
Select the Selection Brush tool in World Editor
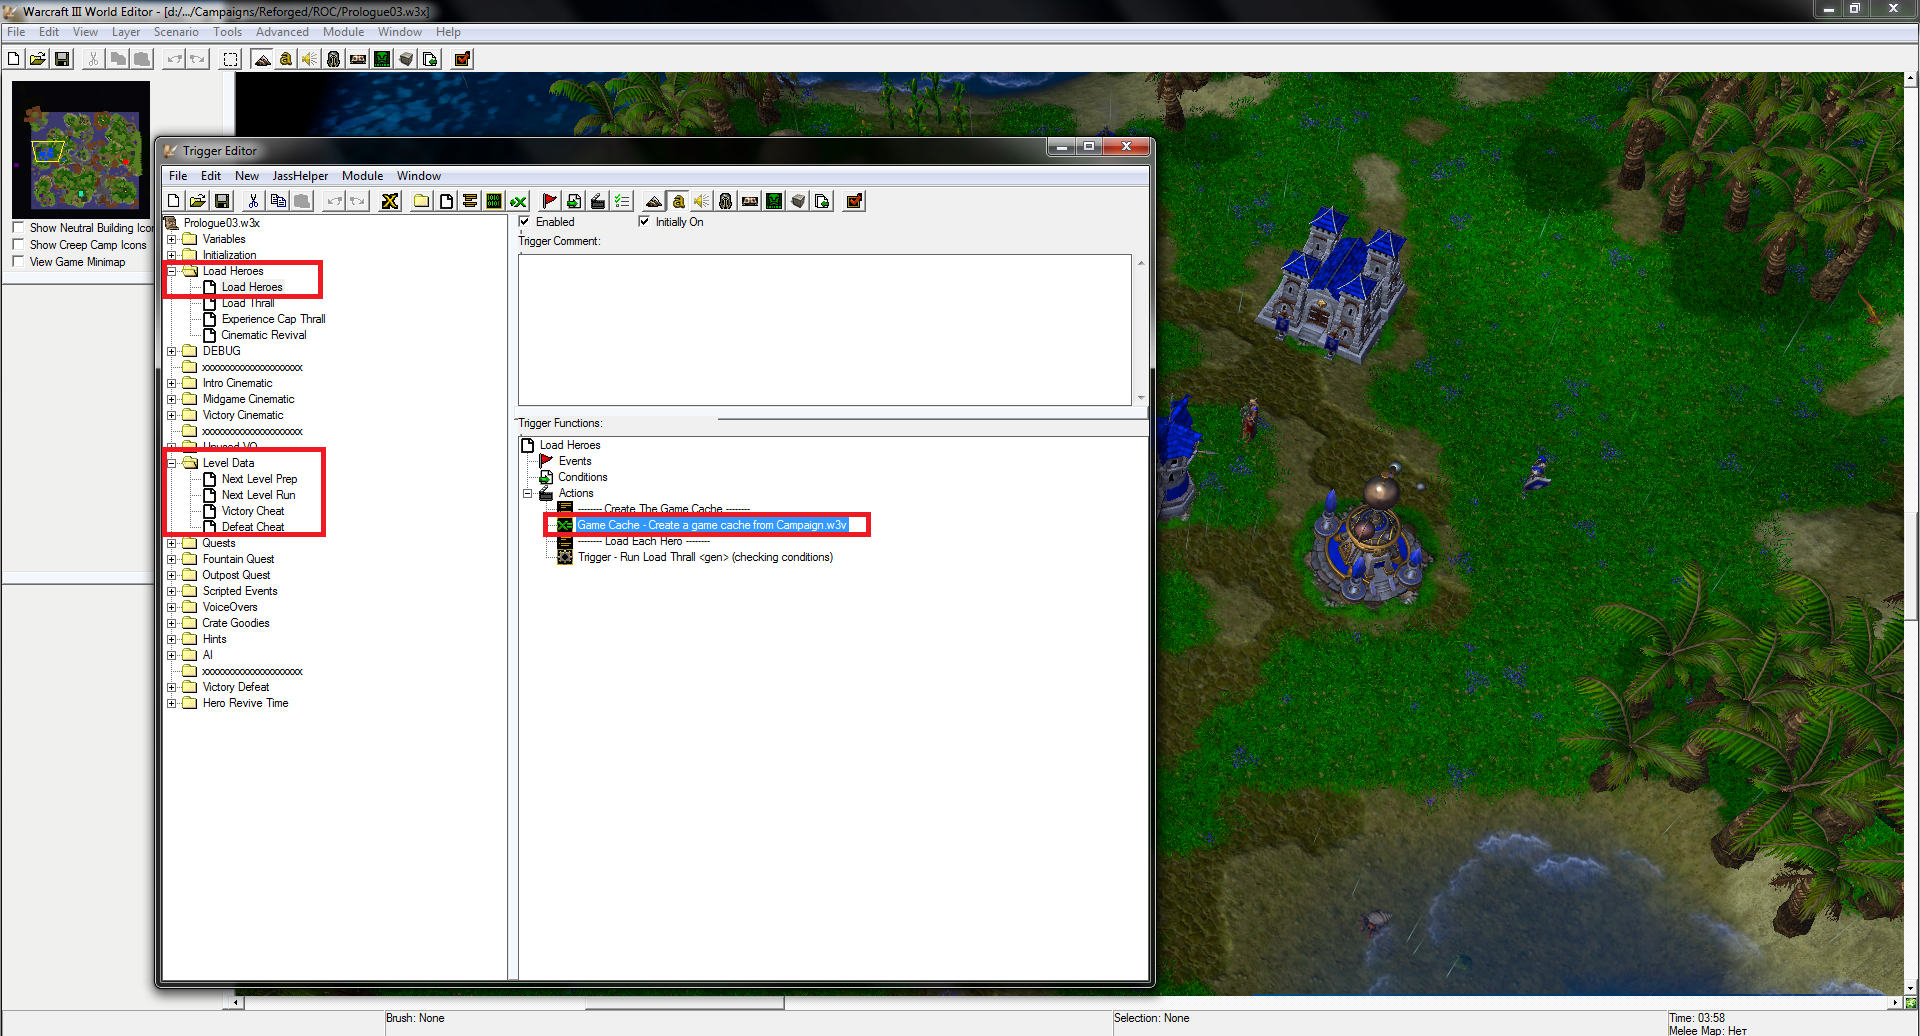point(231,59)
